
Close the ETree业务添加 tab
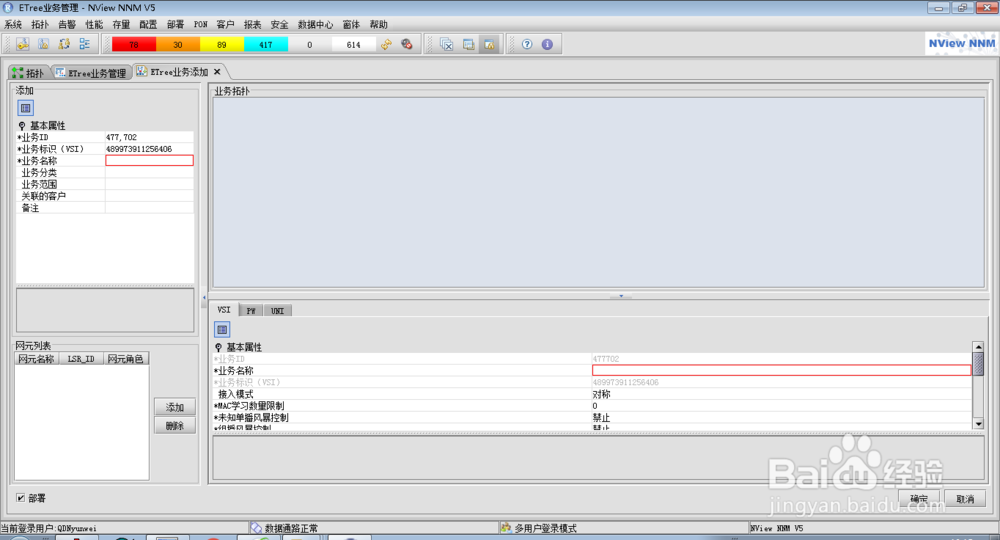pos(217,72)
